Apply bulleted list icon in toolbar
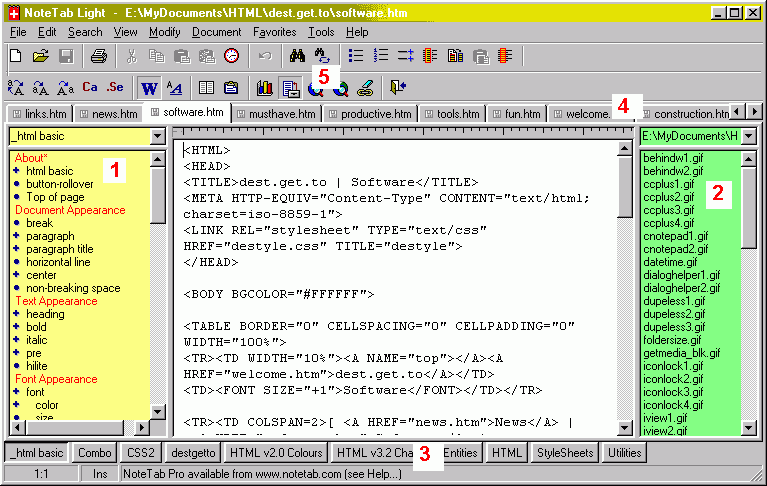Viewport: 767px width, 486px height. [x=356, y=56]
